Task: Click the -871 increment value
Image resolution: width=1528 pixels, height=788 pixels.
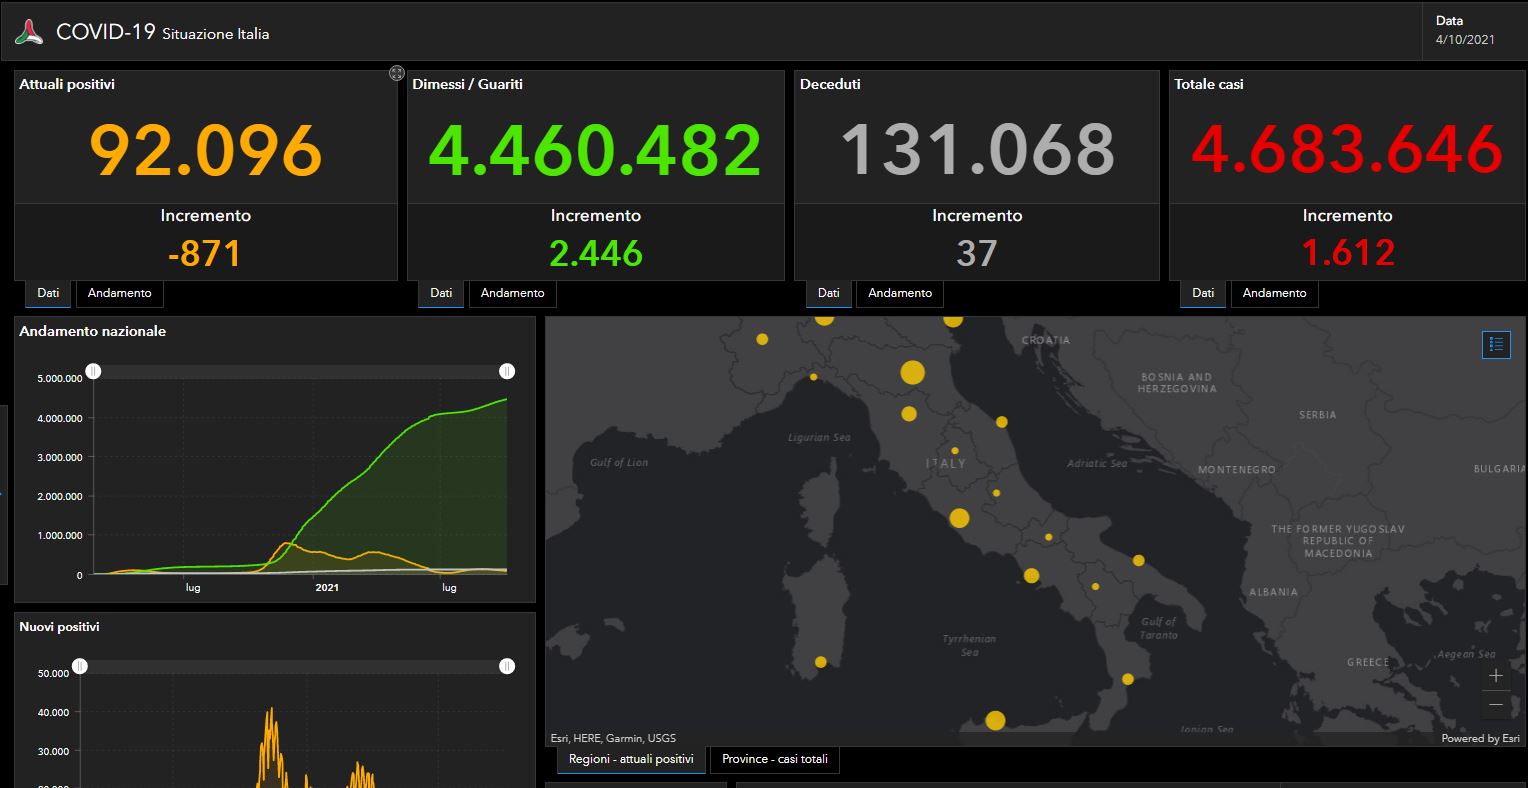Action: point(205,254)
